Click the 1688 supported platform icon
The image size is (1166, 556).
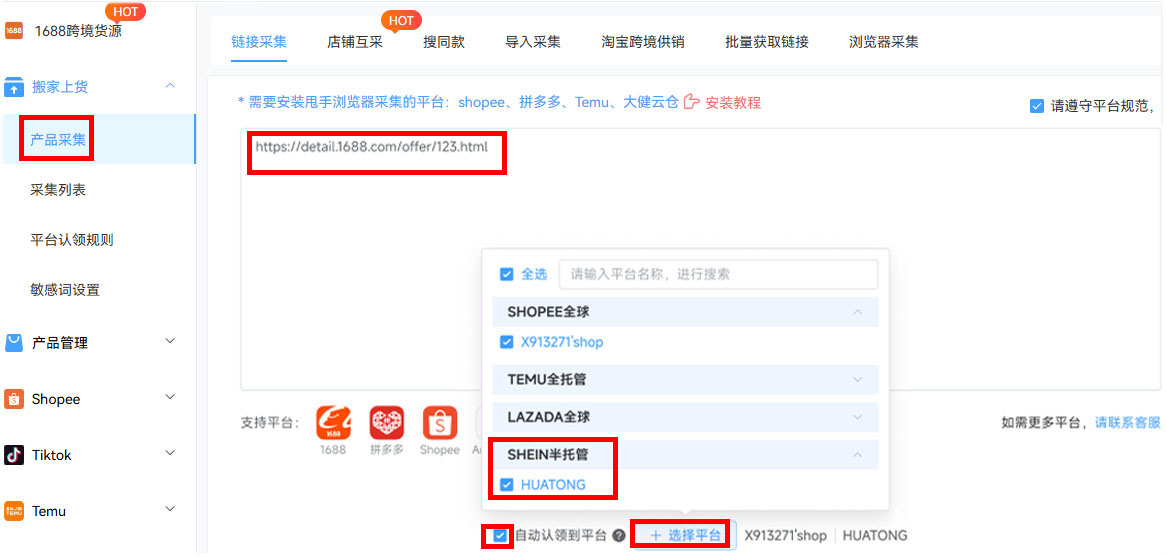[x=333, y=423]
